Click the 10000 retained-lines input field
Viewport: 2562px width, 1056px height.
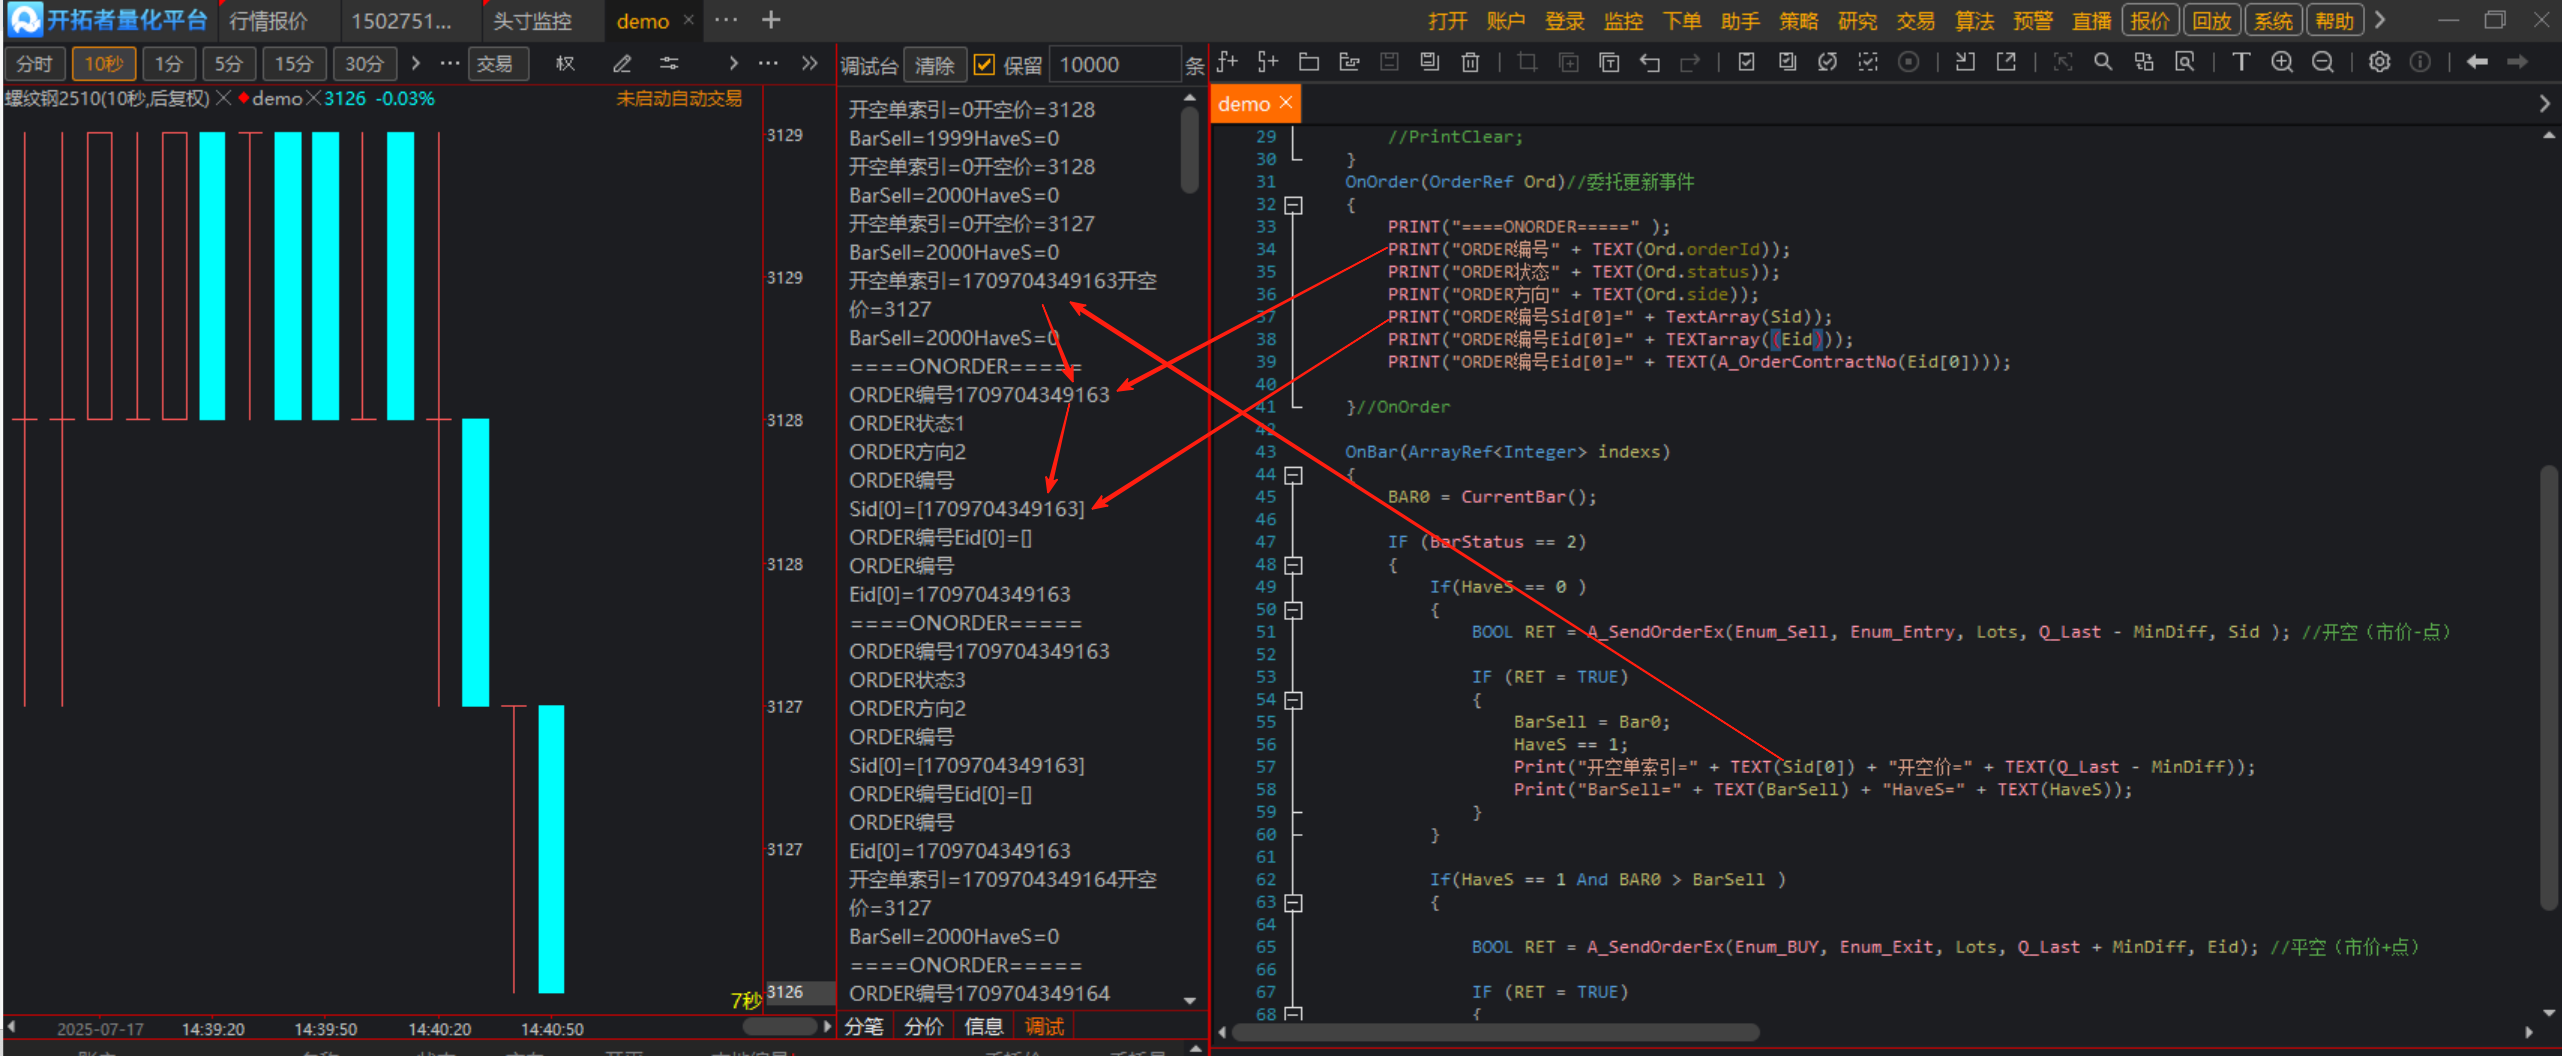tap(1115, 65)
